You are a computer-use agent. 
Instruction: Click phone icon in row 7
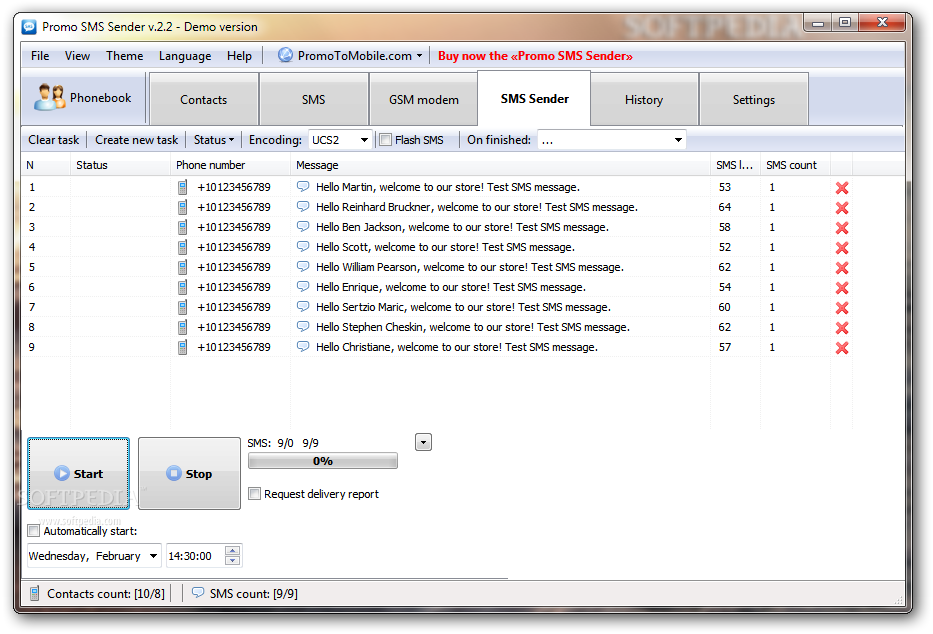(183, 307)
